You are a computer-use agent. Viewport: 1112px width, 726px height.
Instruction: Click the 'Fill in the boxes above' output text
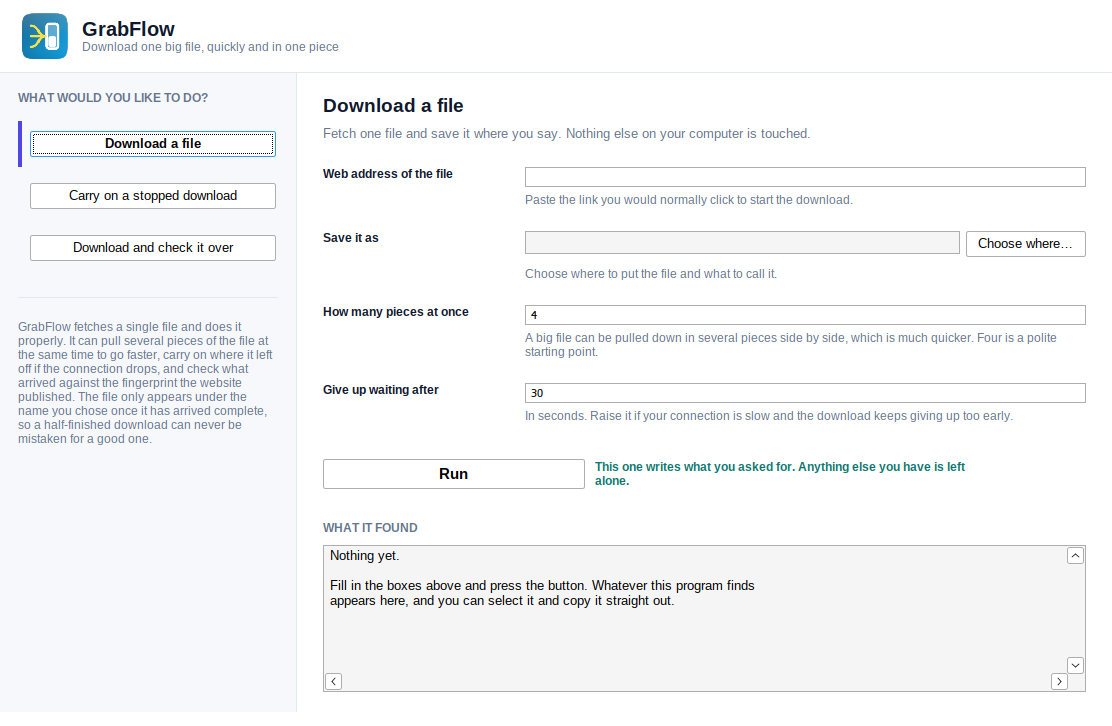542,593
